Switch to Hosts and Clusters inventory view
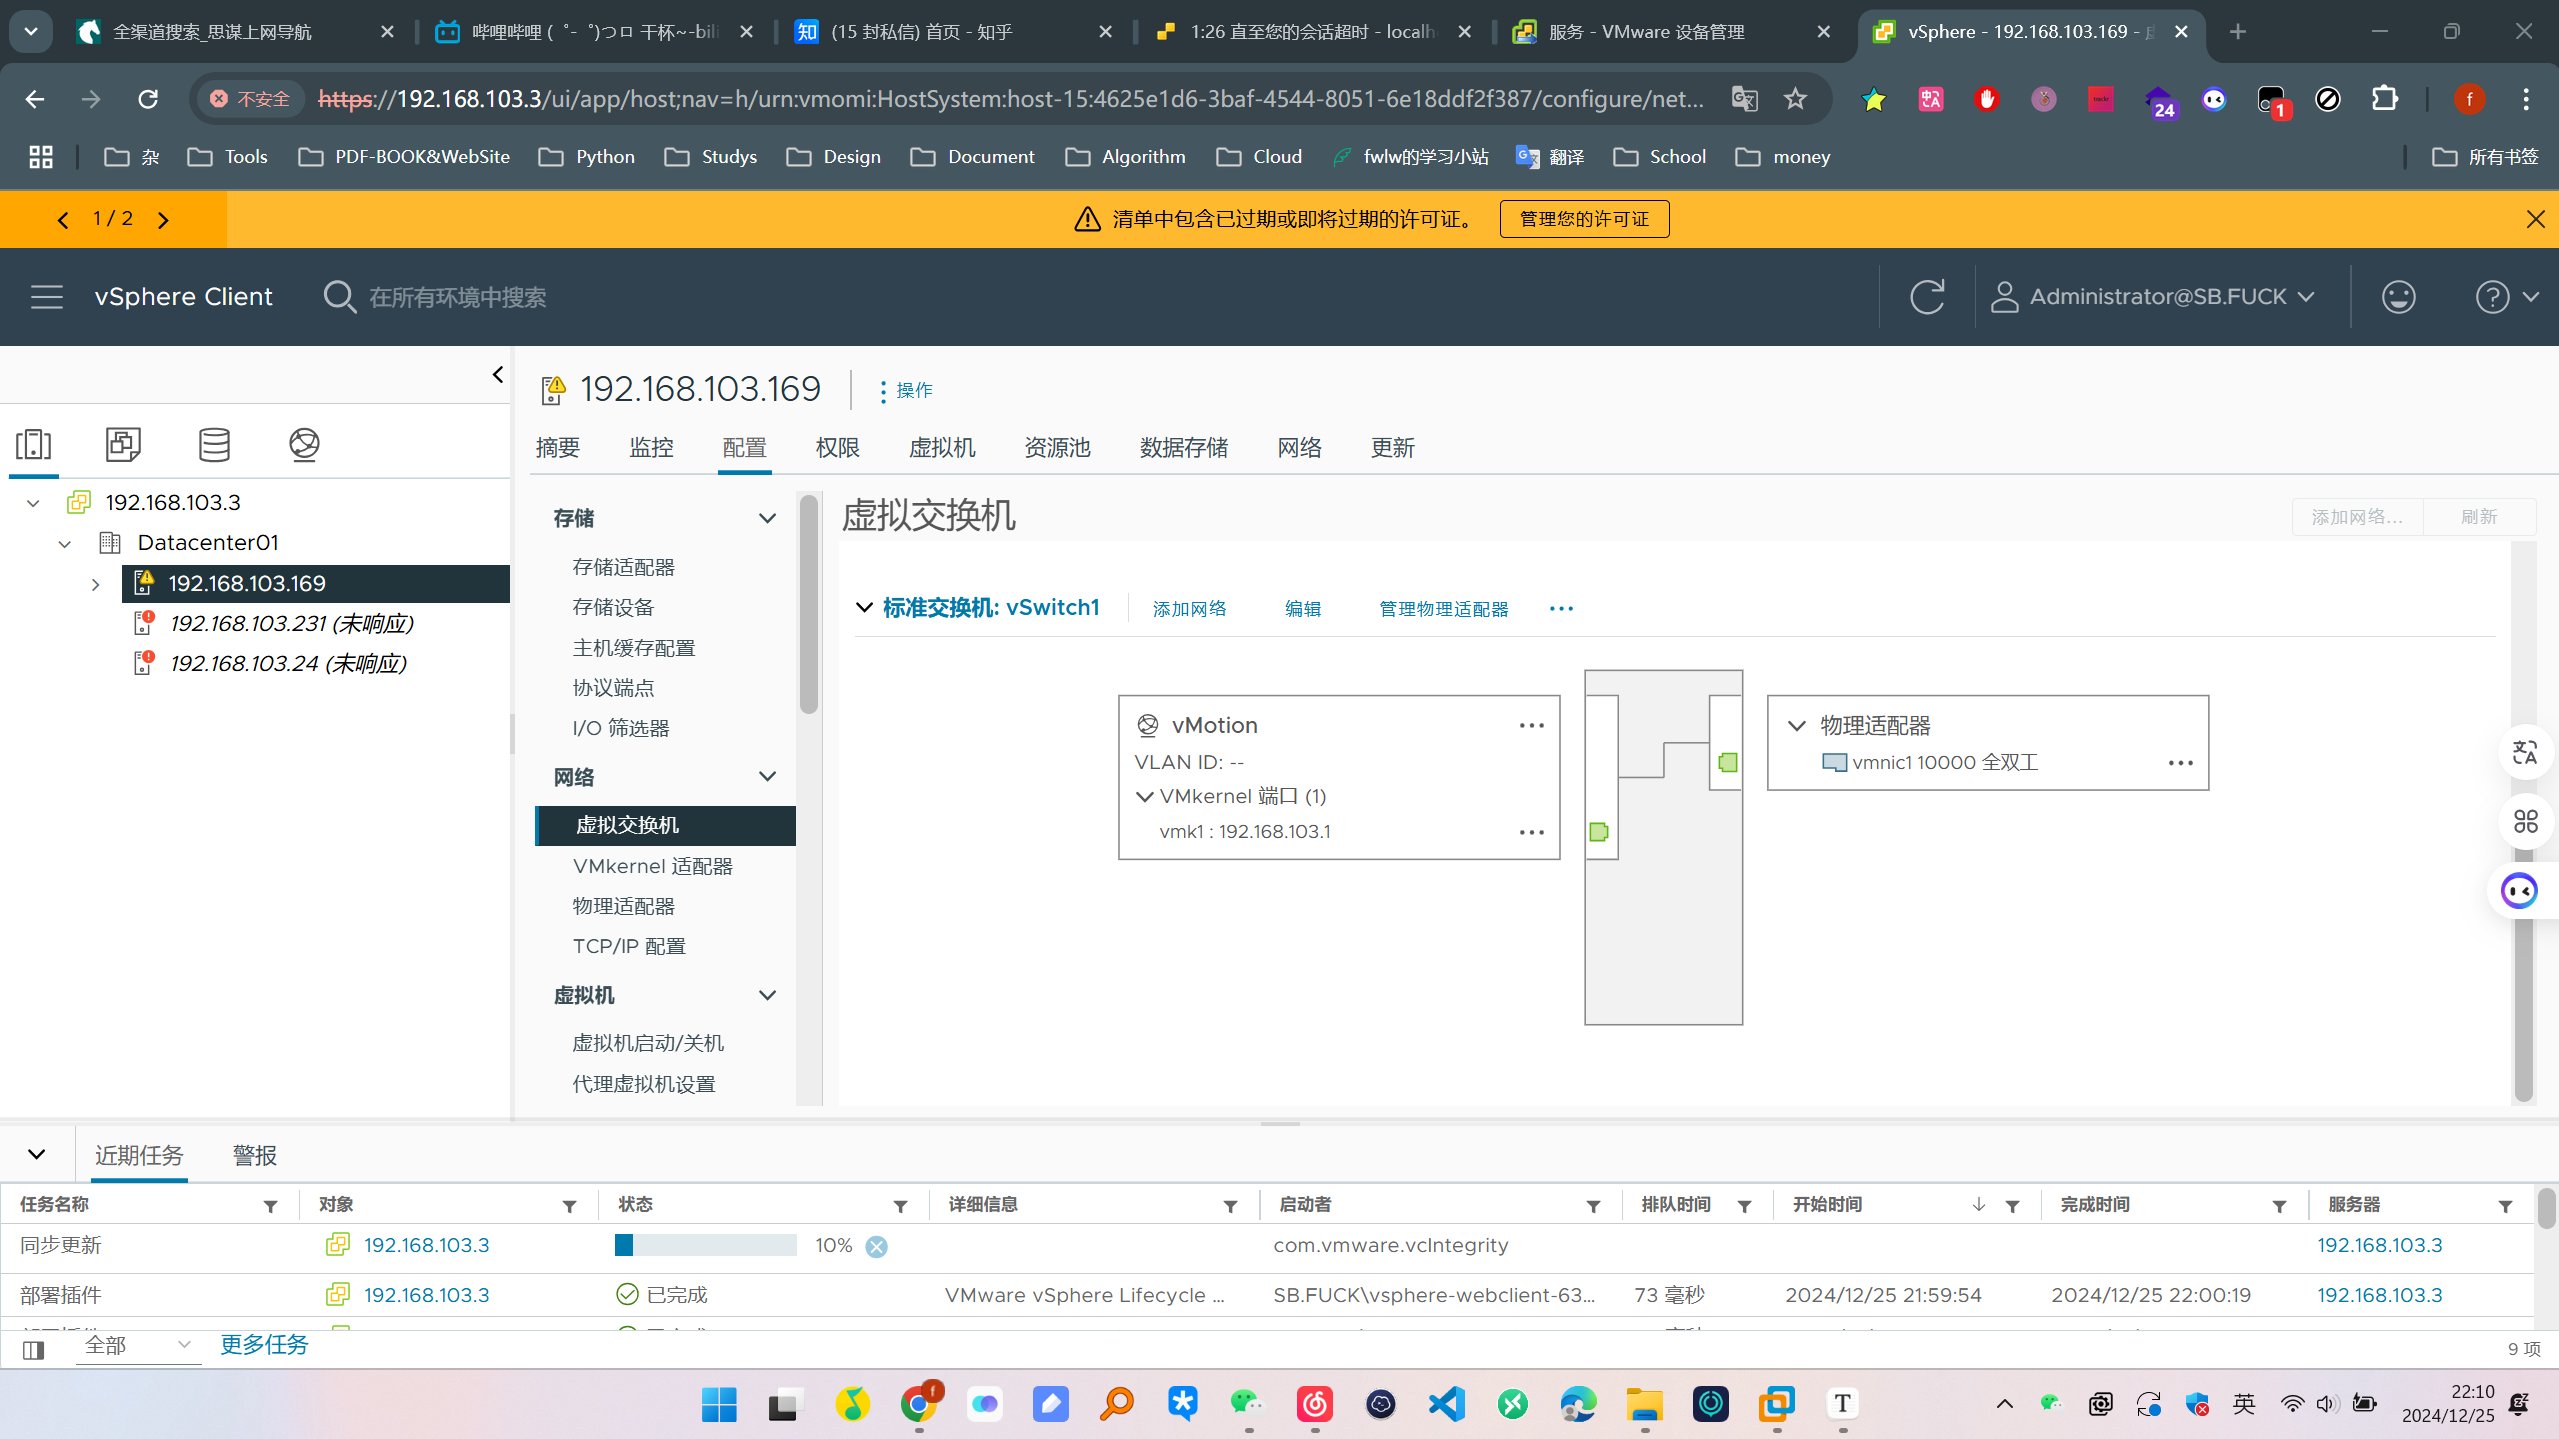The height and width of the screenshot is (1439, 2559). [34, 444]
